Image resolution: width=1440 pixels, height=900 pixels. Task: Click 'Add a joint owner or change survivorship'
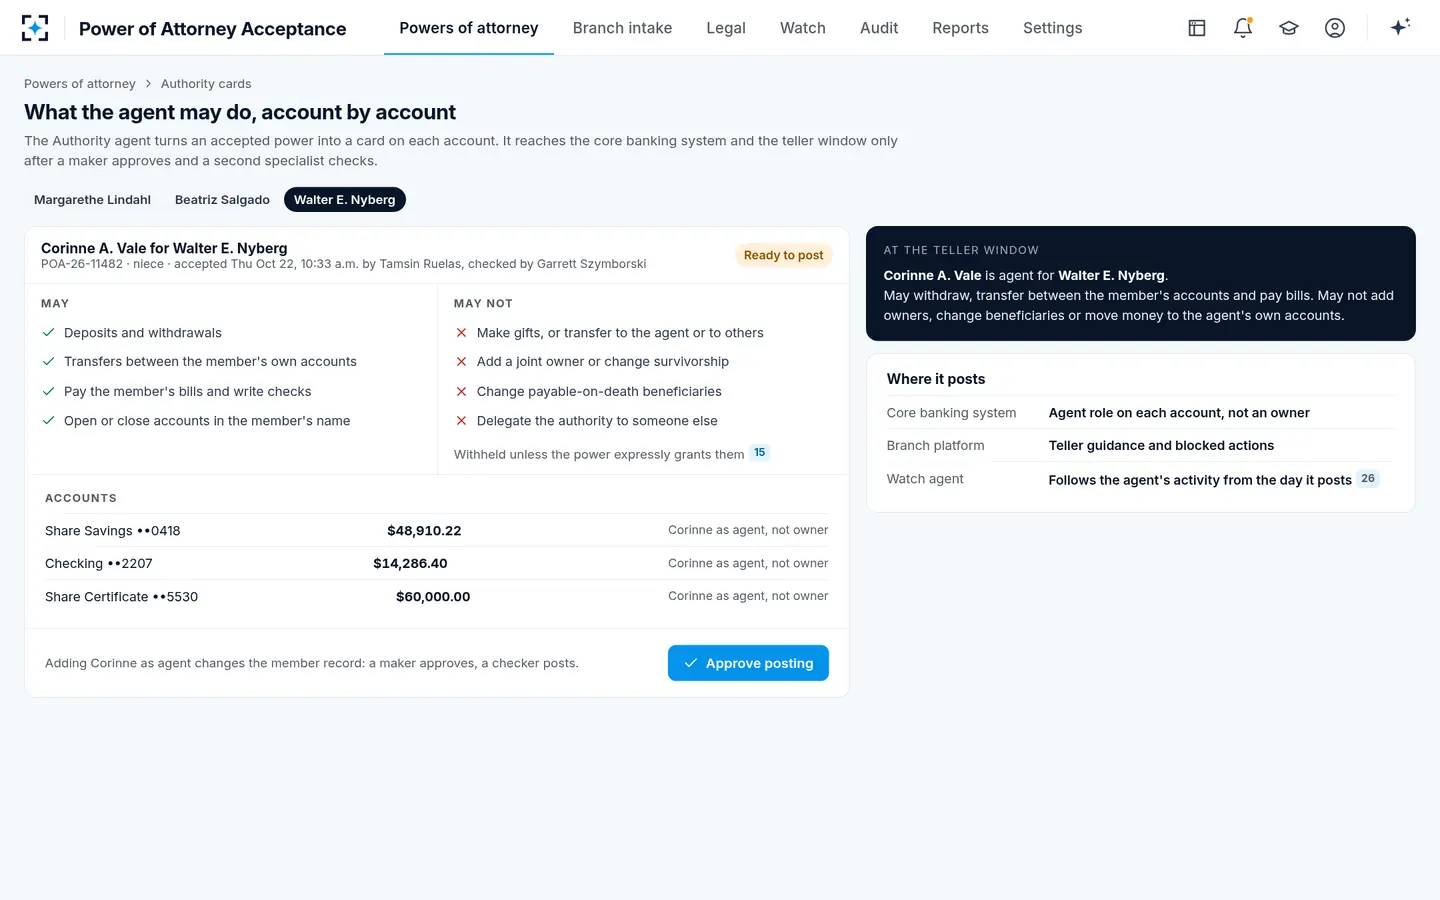point(603,362)
